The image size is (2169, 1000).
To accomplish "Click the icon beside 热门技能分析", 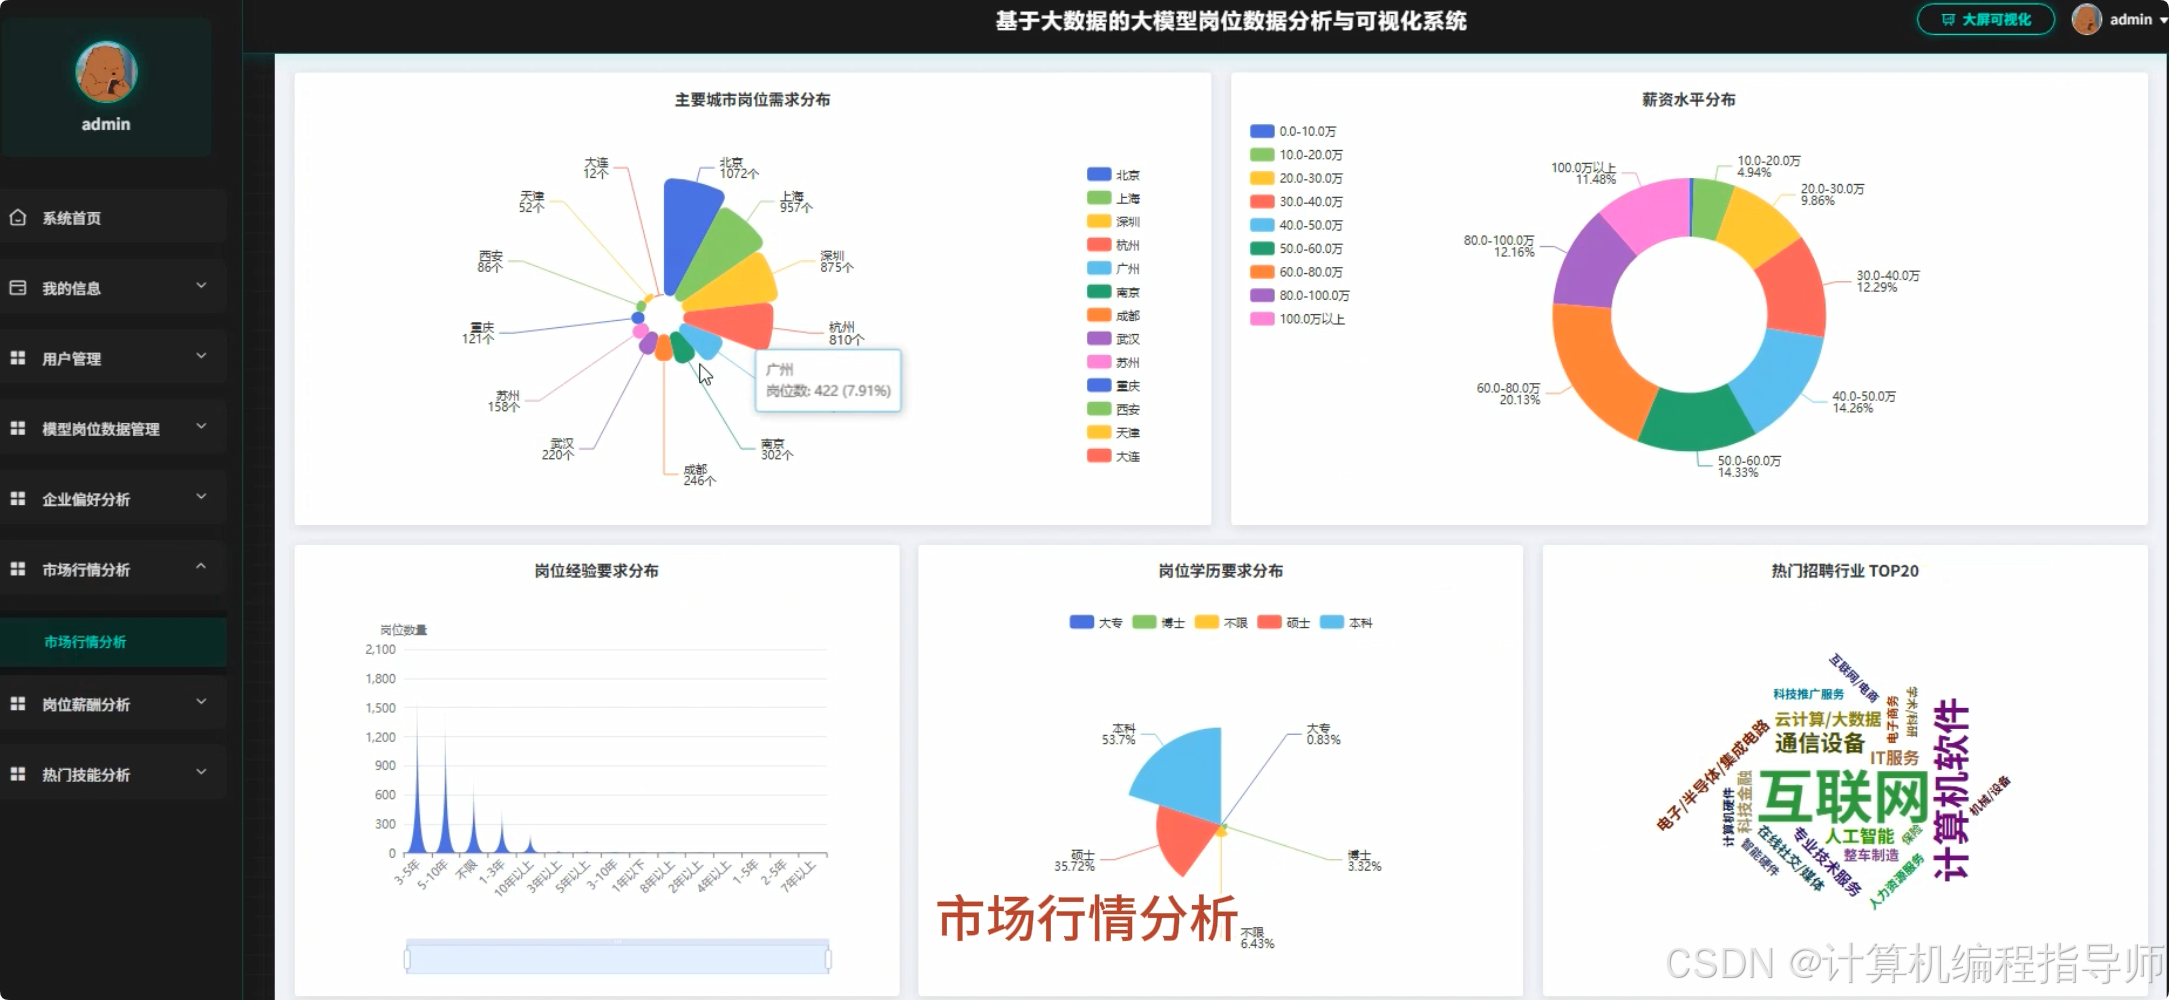I will pyautogui.click(x=17, y=772).
